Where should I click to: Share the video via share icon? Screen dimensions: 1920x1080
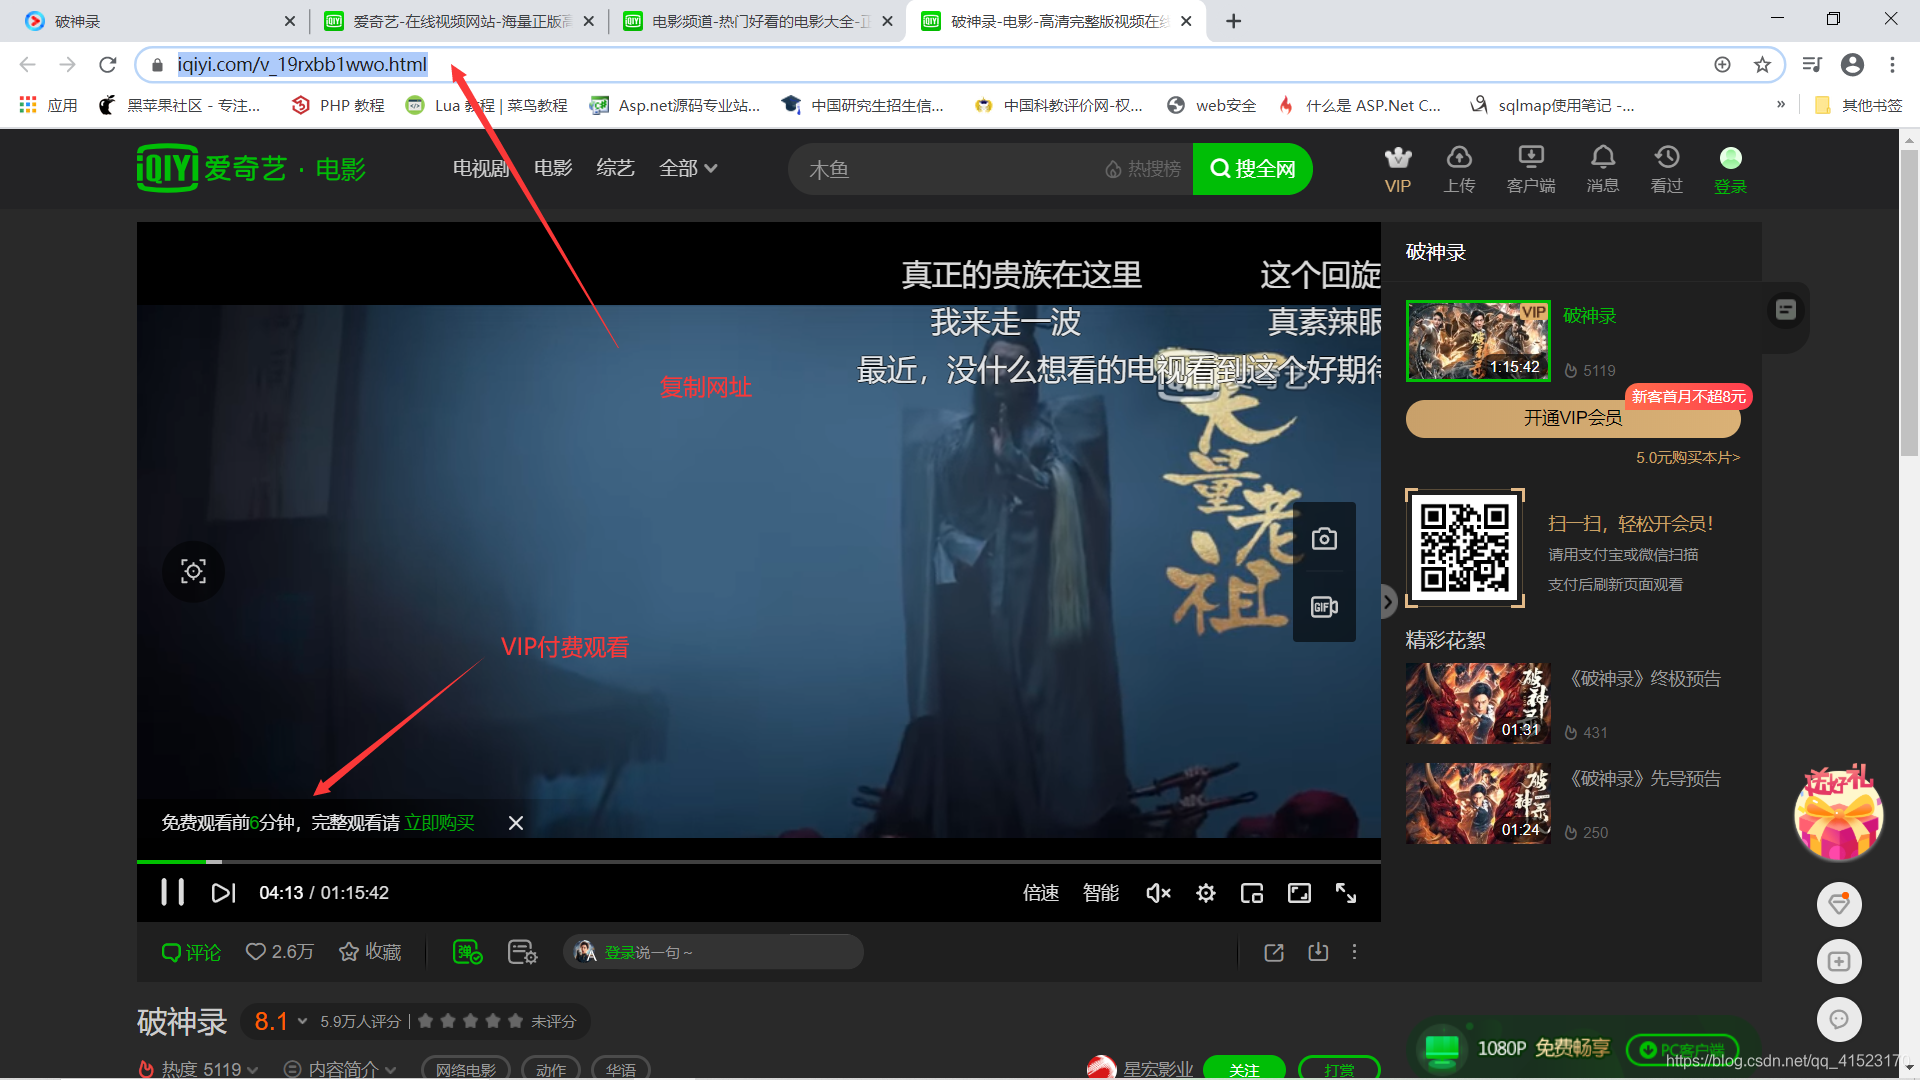1274,952
